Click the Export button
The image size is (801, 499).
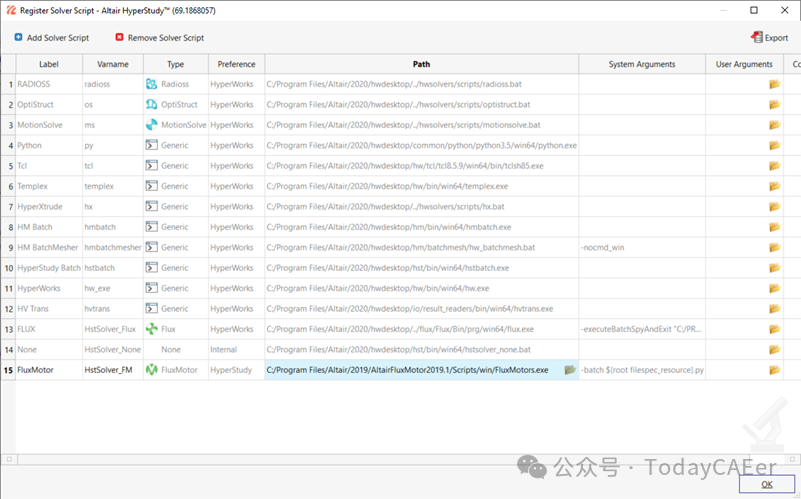tap(769, 37)
